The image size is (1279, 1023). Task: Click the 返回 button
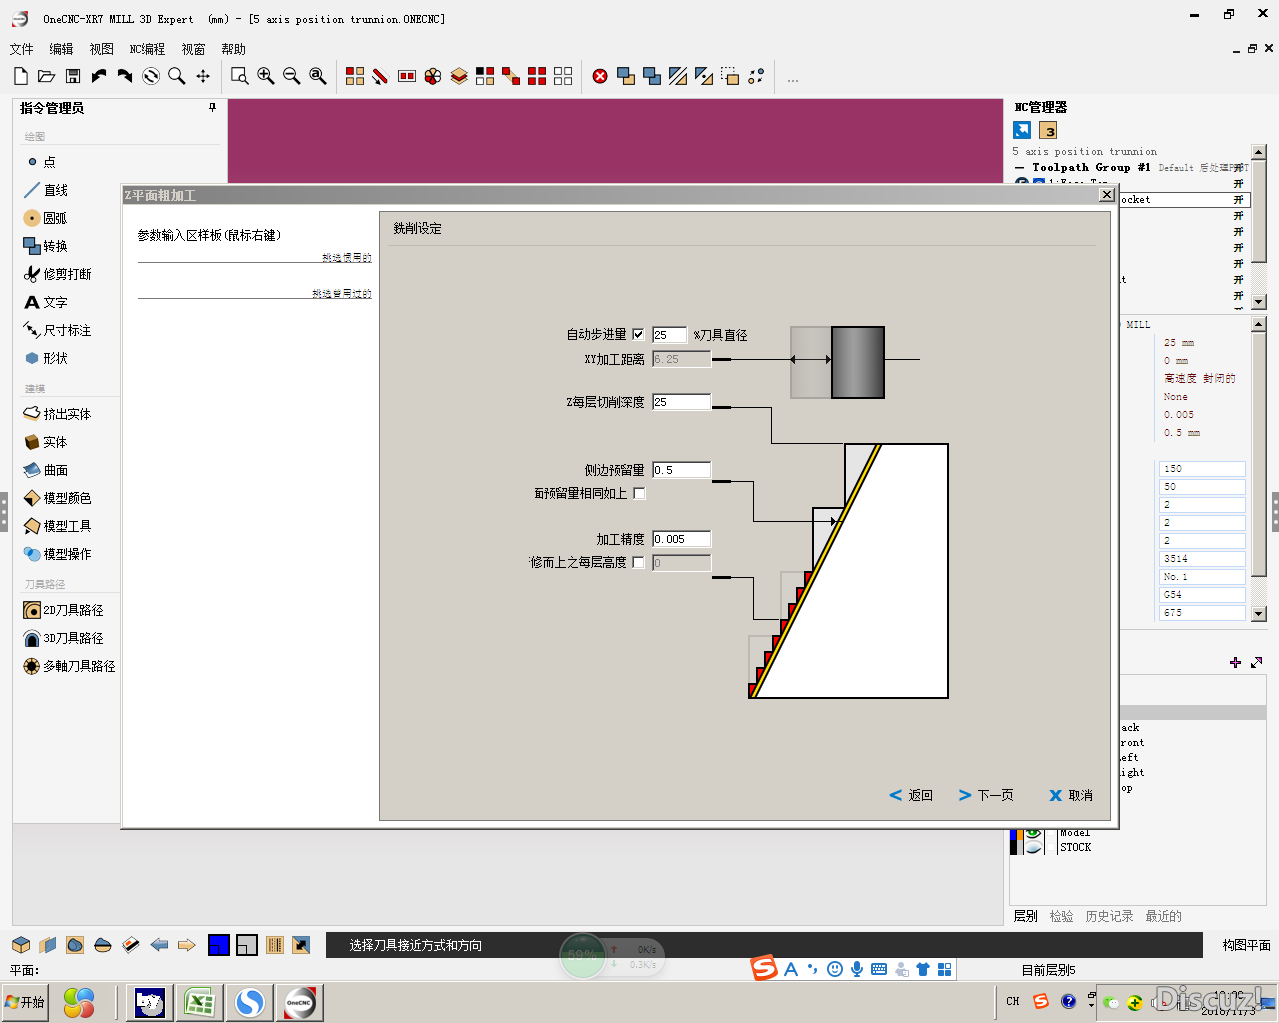911,795
